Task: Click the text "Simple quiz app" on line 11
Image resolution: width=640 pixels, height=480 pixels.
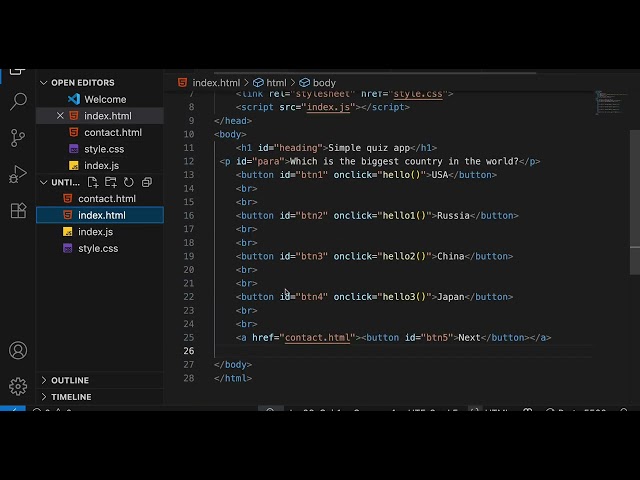Action: click(369, 148)
